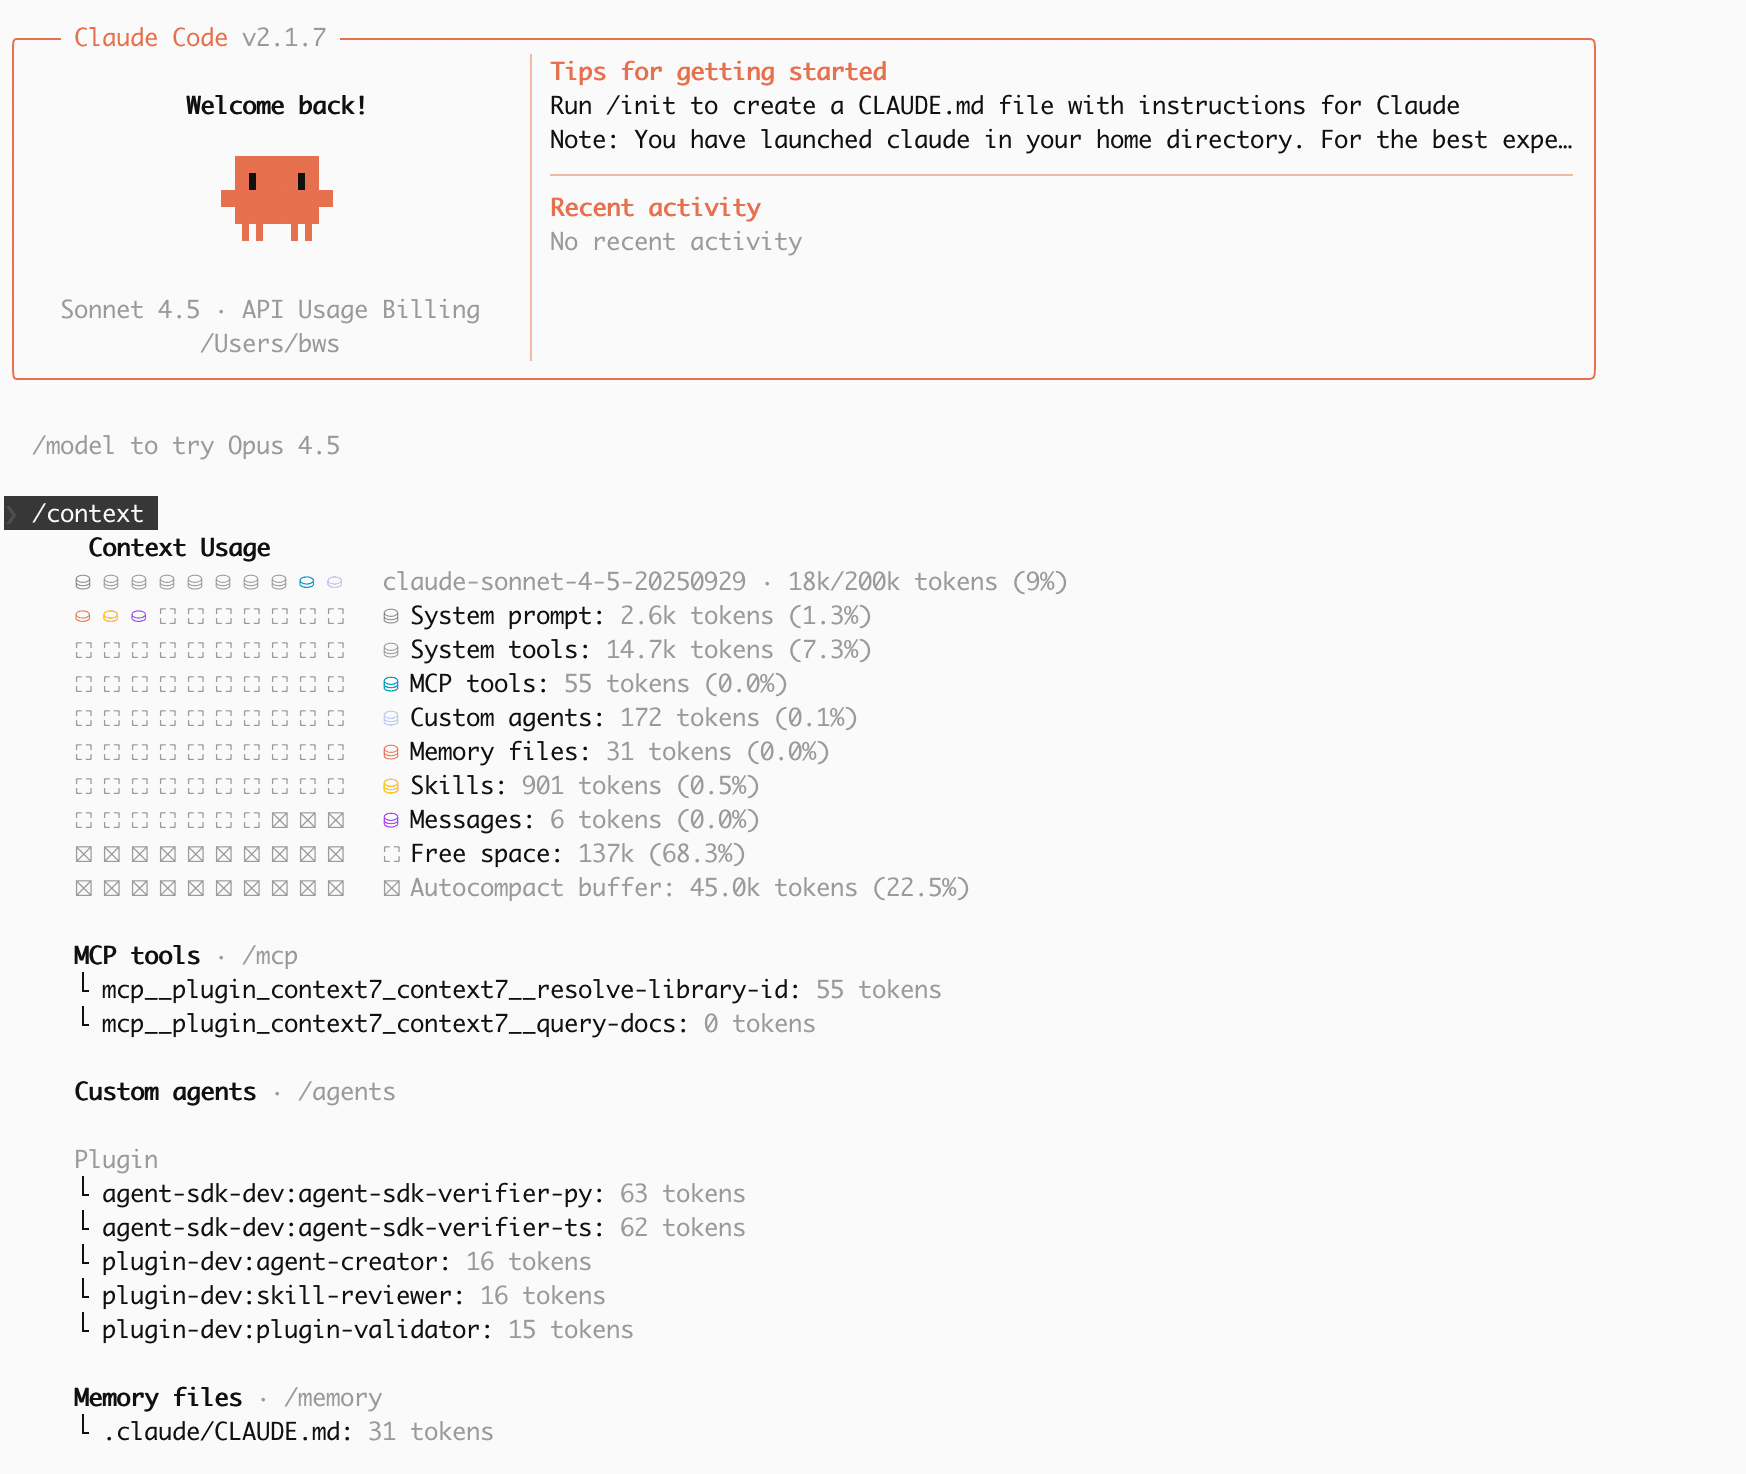Click the /memory command beside Memory files
The height and width of the screenshot is (1474, 1746).
tap(332, 1398)
